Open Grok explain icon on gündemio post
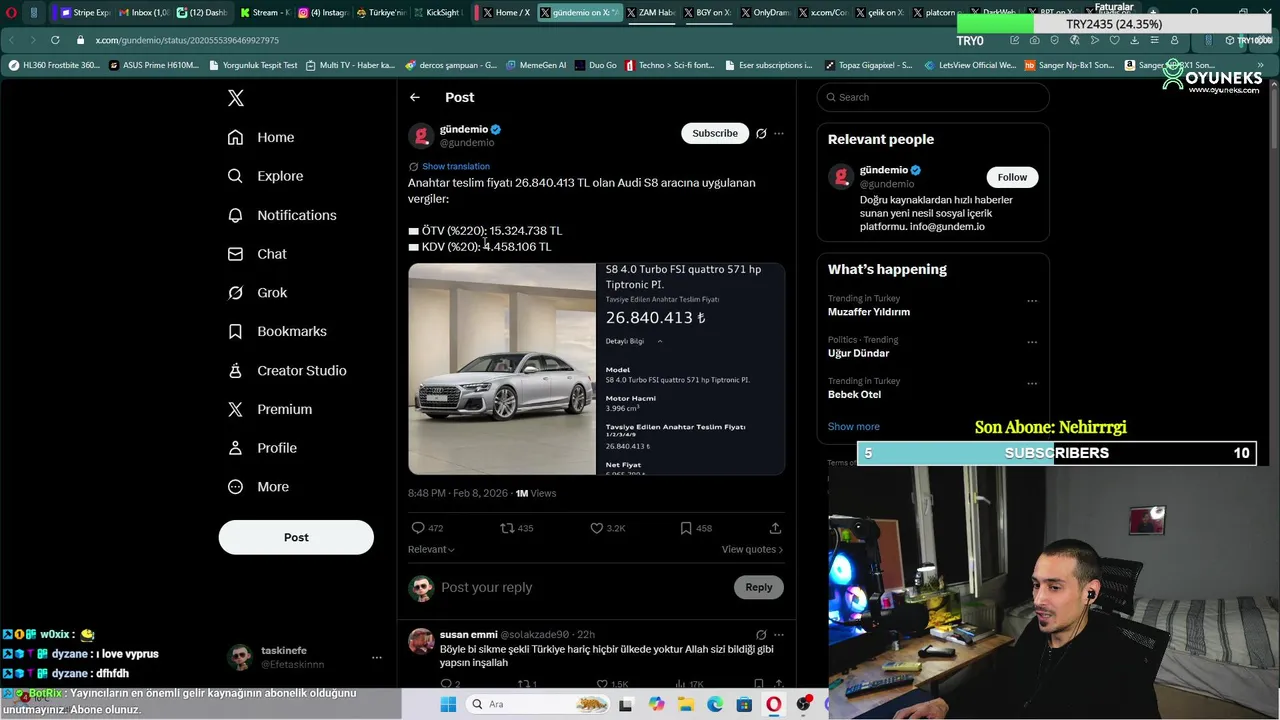 761,133
